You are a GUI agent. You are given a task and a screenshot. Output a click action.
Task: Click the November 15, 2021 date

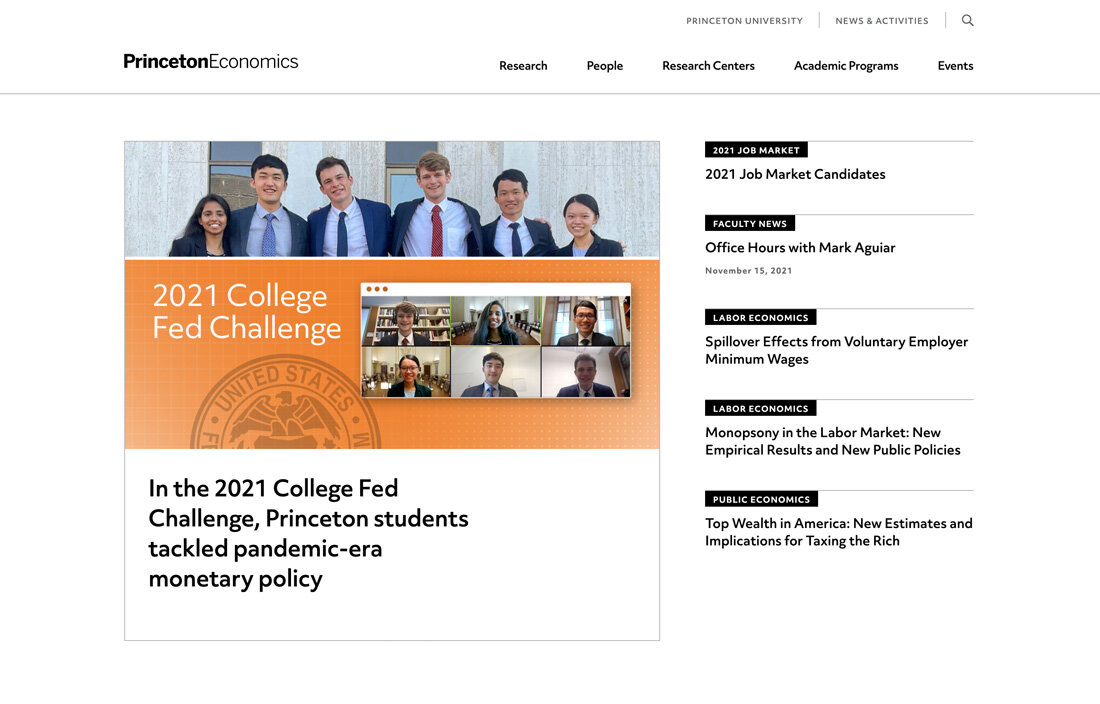pos(749,271)
